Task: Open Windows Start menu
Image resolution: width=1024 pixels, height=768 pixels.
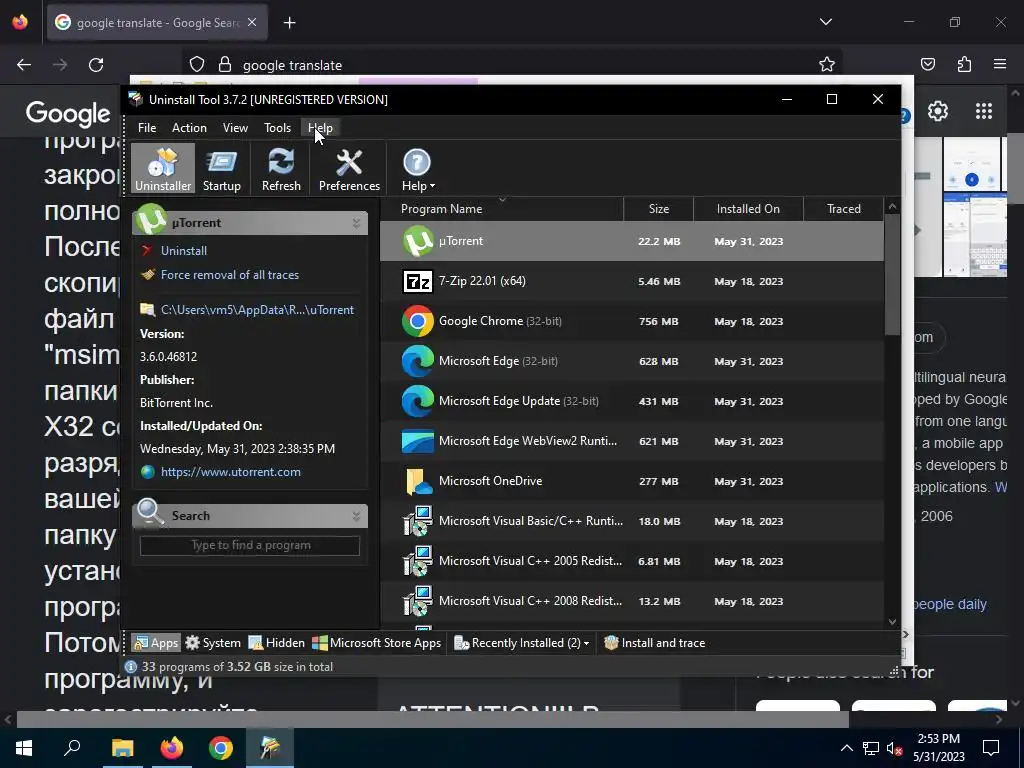Action: pos(24,747)
